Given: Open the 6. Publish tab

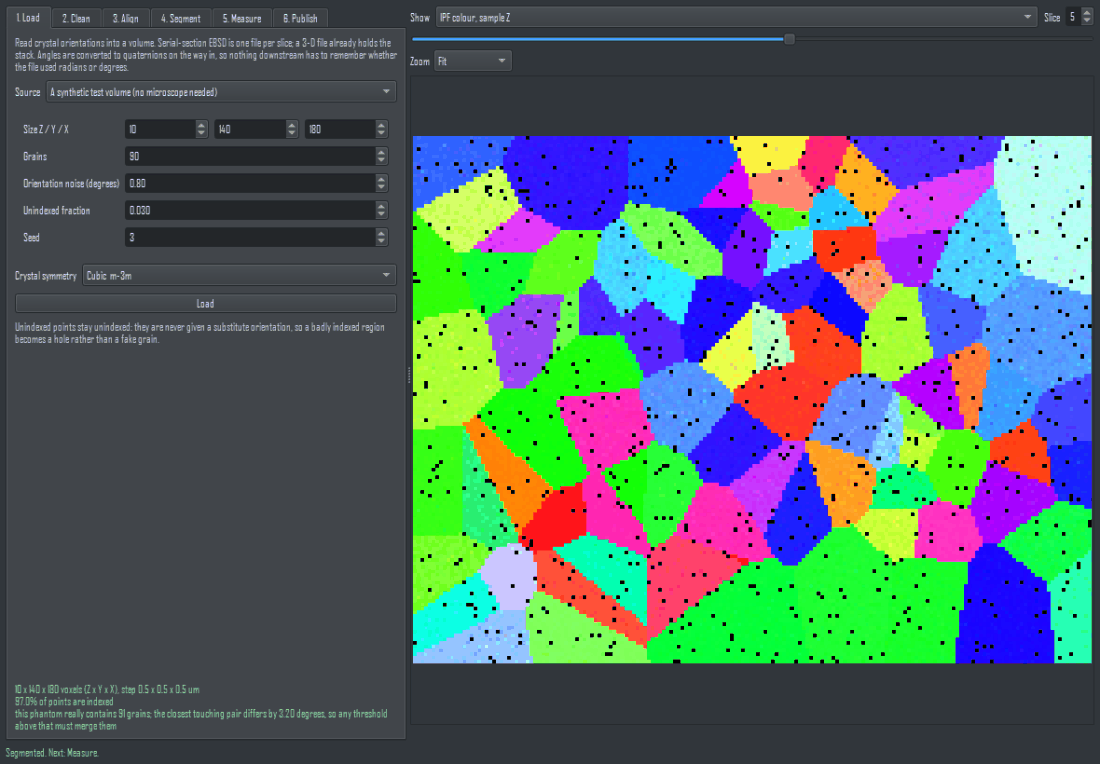Looking at the screenshot, I should 300,18.
